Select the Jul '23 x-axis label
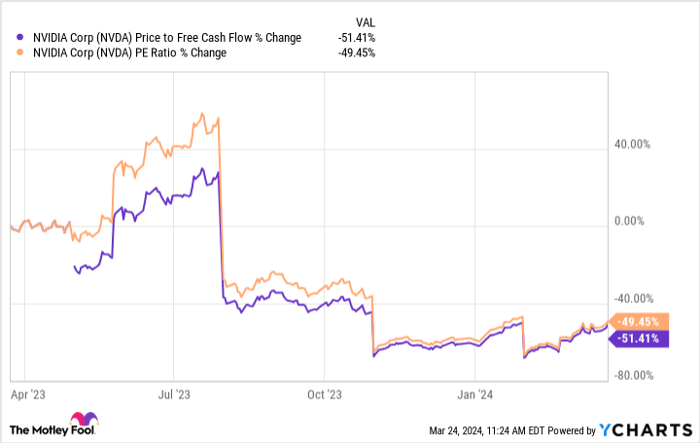This screenshot has height=443, width=700. point(175,393)
